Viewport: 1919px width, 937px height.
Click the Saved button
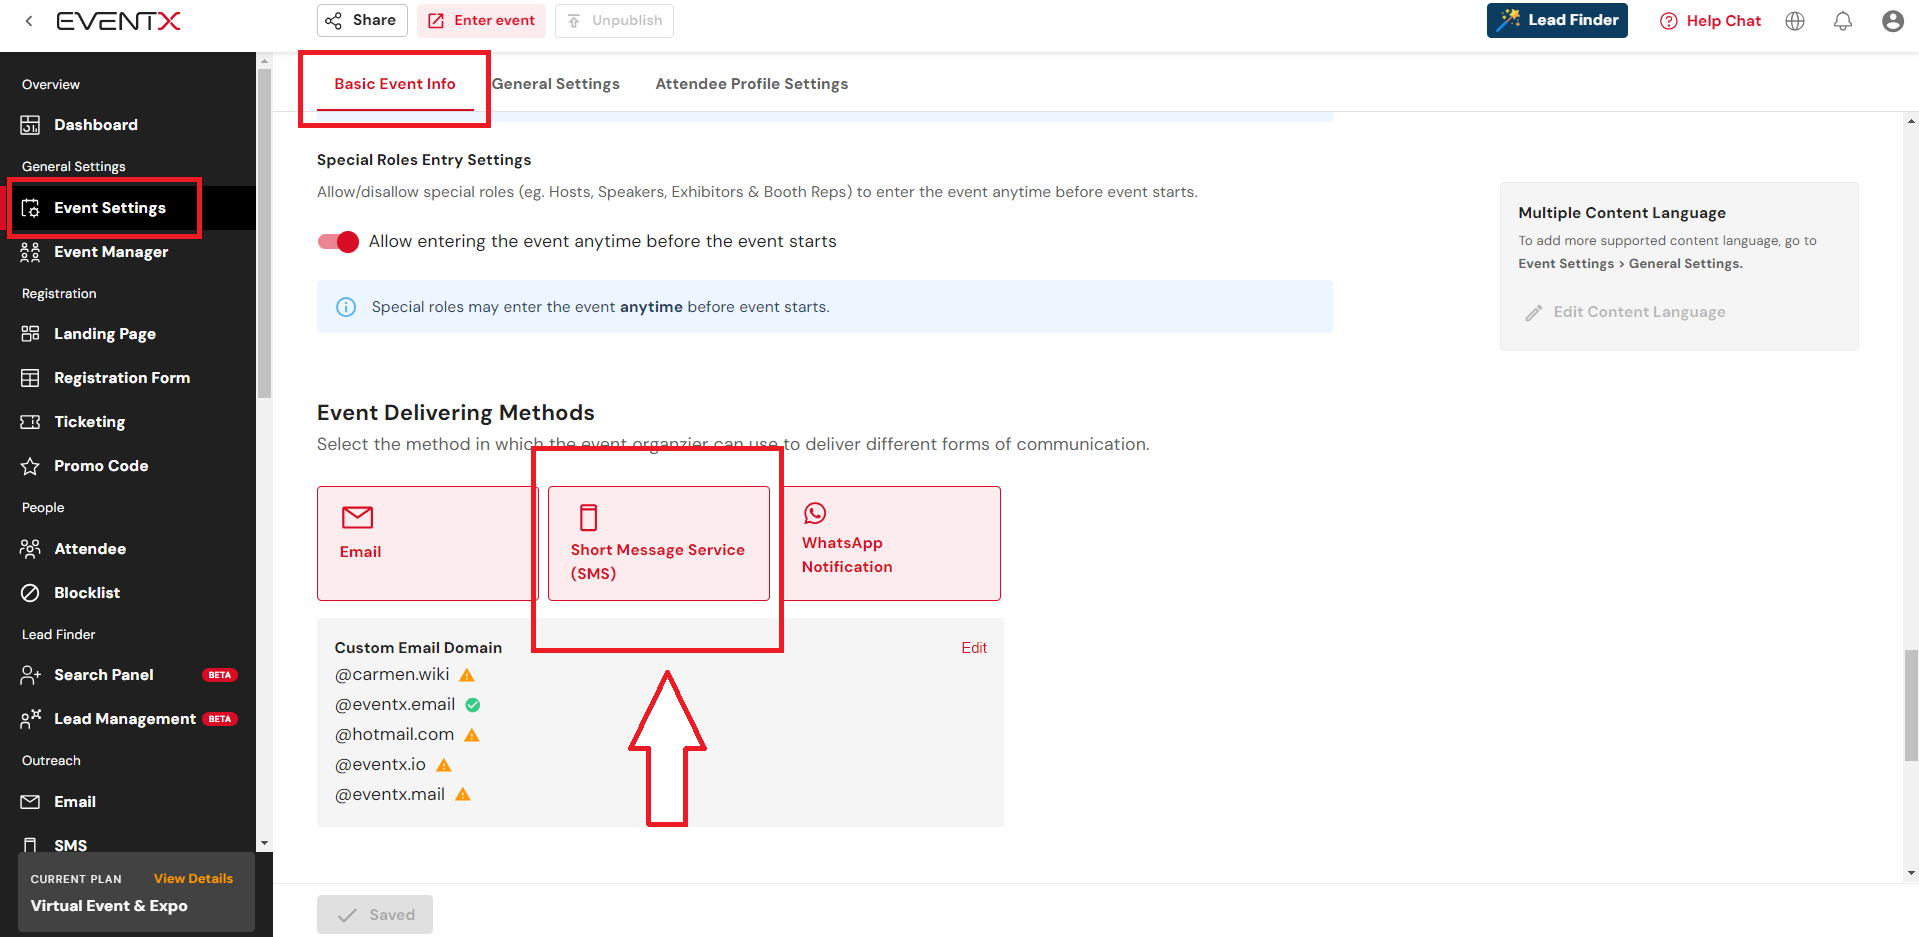click(x=375, y=915)
